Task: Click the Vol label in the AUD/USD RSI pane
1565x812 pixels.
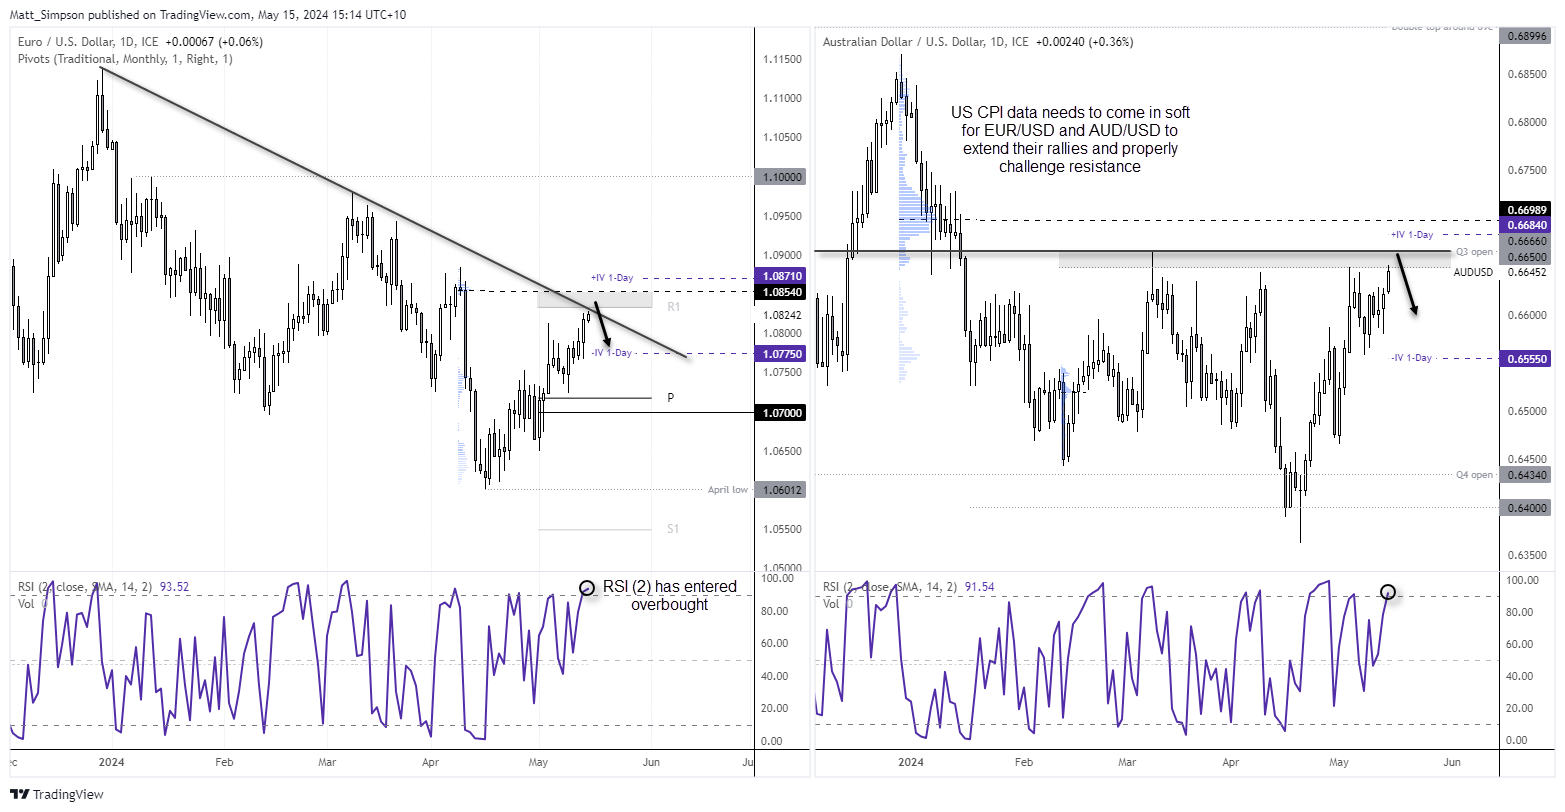Action: point(833,604)
